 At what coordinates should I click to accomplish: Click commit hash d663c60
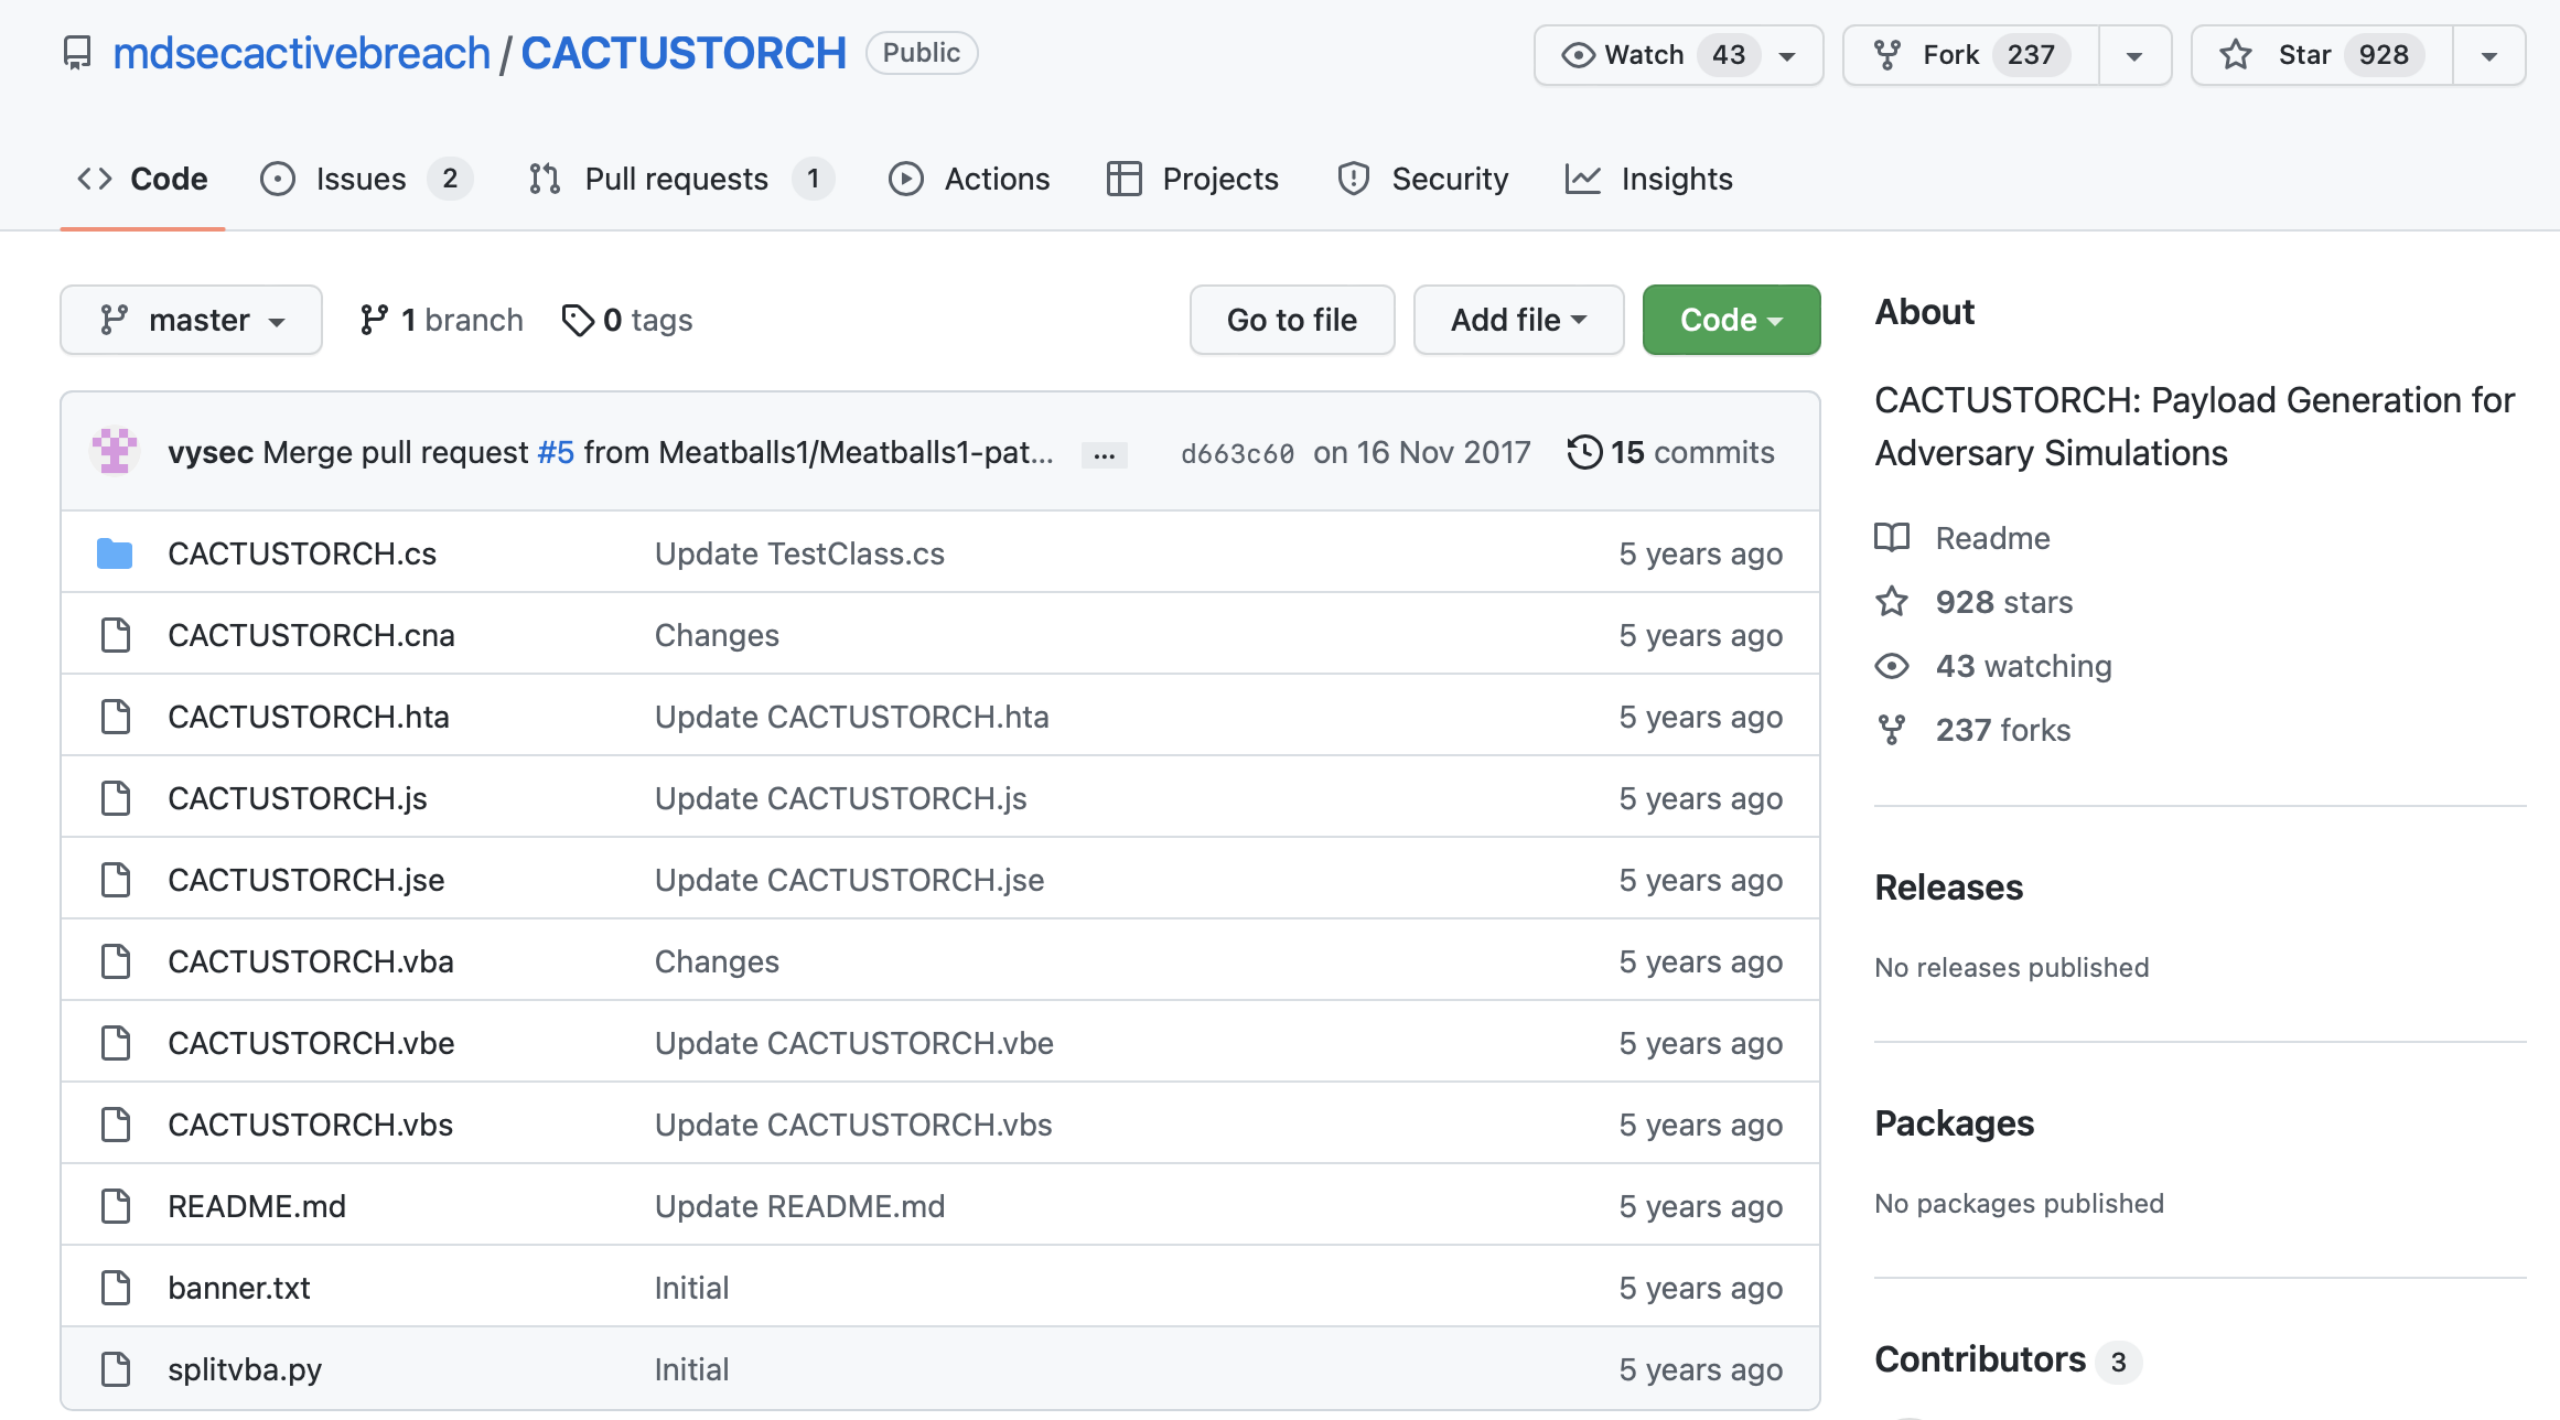point(1237,453)
